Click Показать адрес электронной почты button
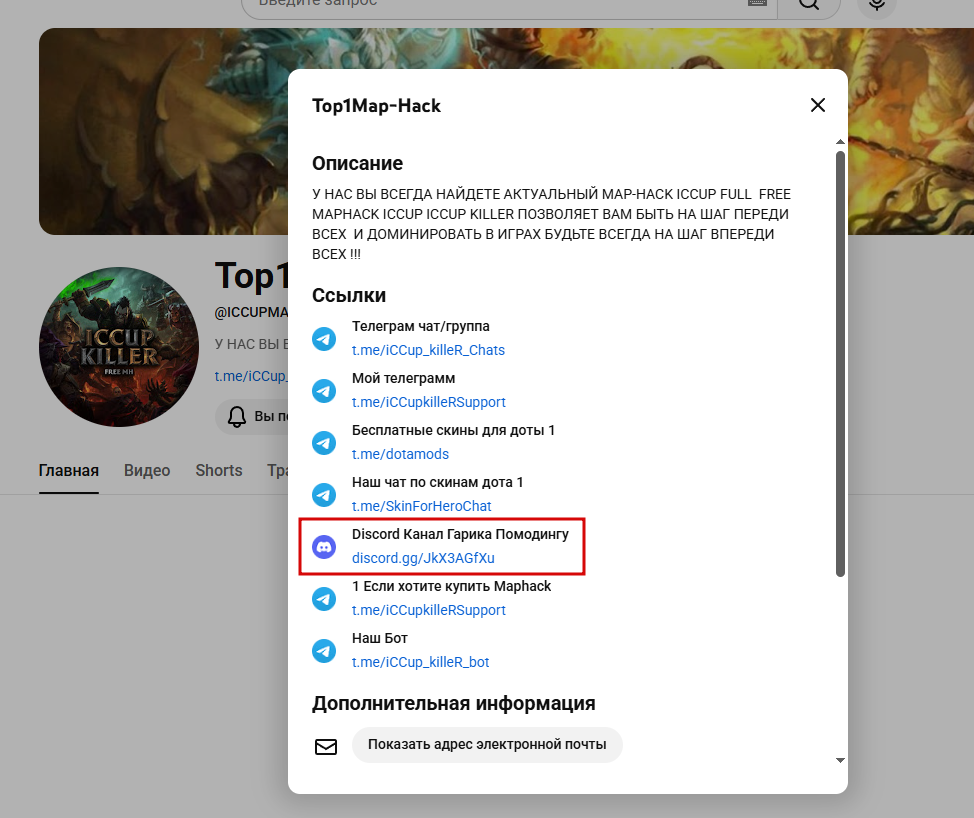This screenshot has height=818, width=974. point(487,745)
